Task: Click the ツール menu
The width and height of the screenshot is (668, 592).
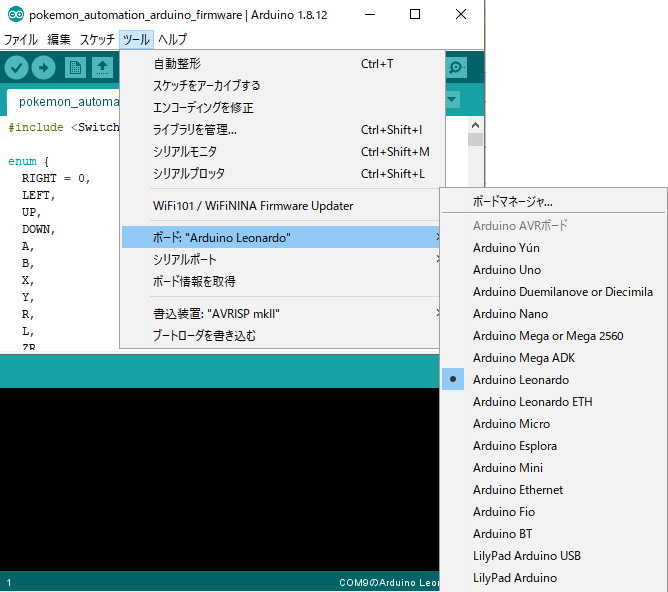Action: coord(136,40)
